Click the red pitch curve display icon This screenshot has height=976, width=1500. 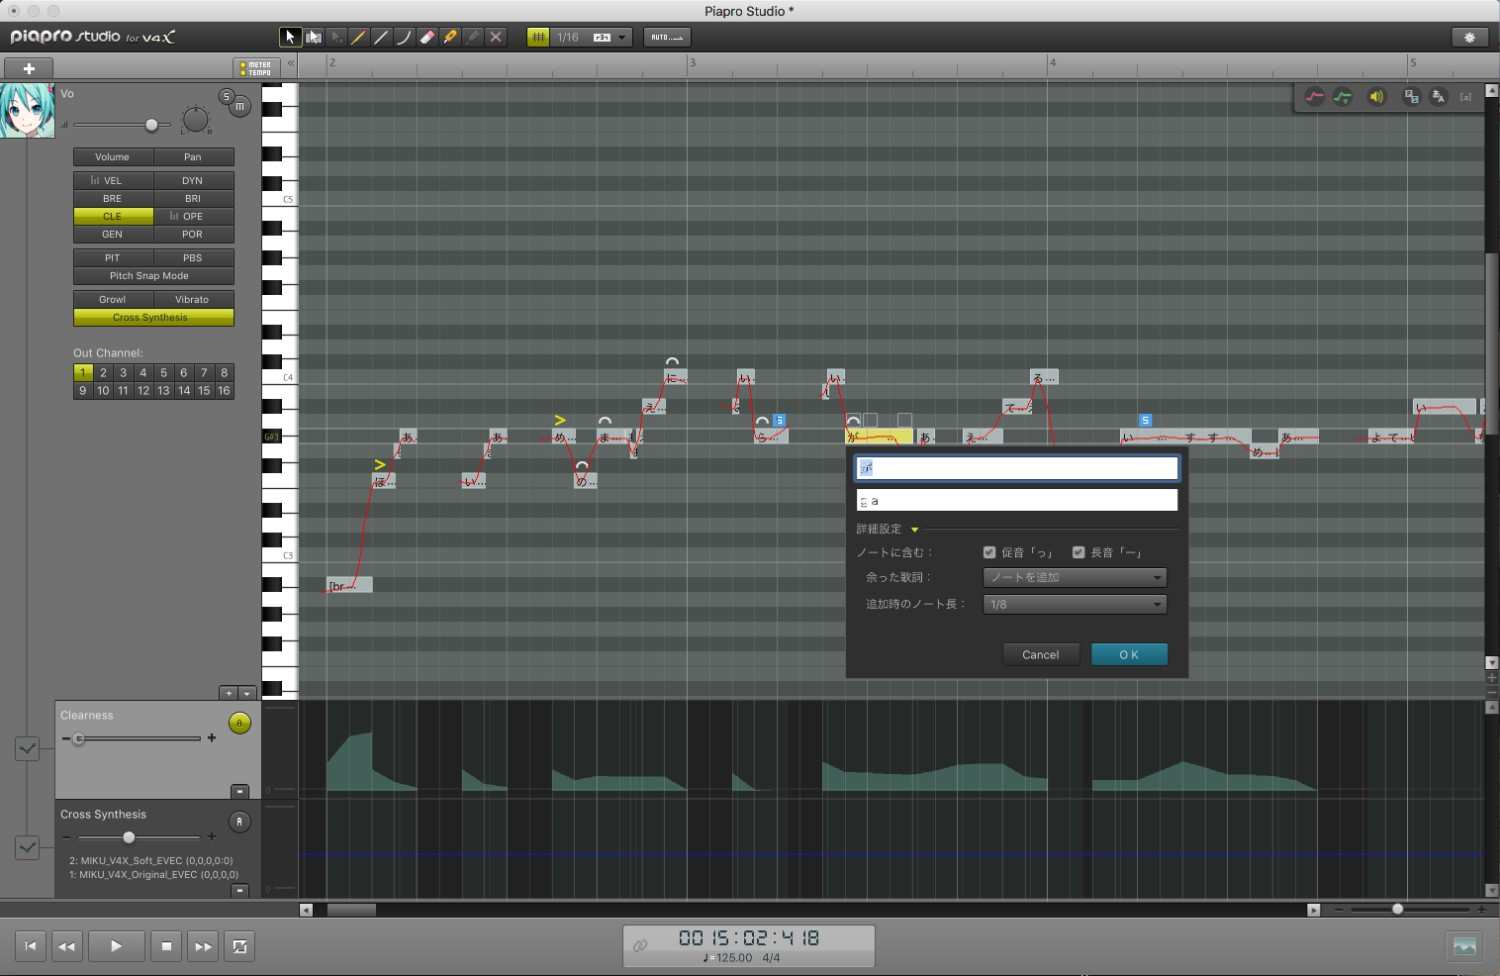(1315, 97)
